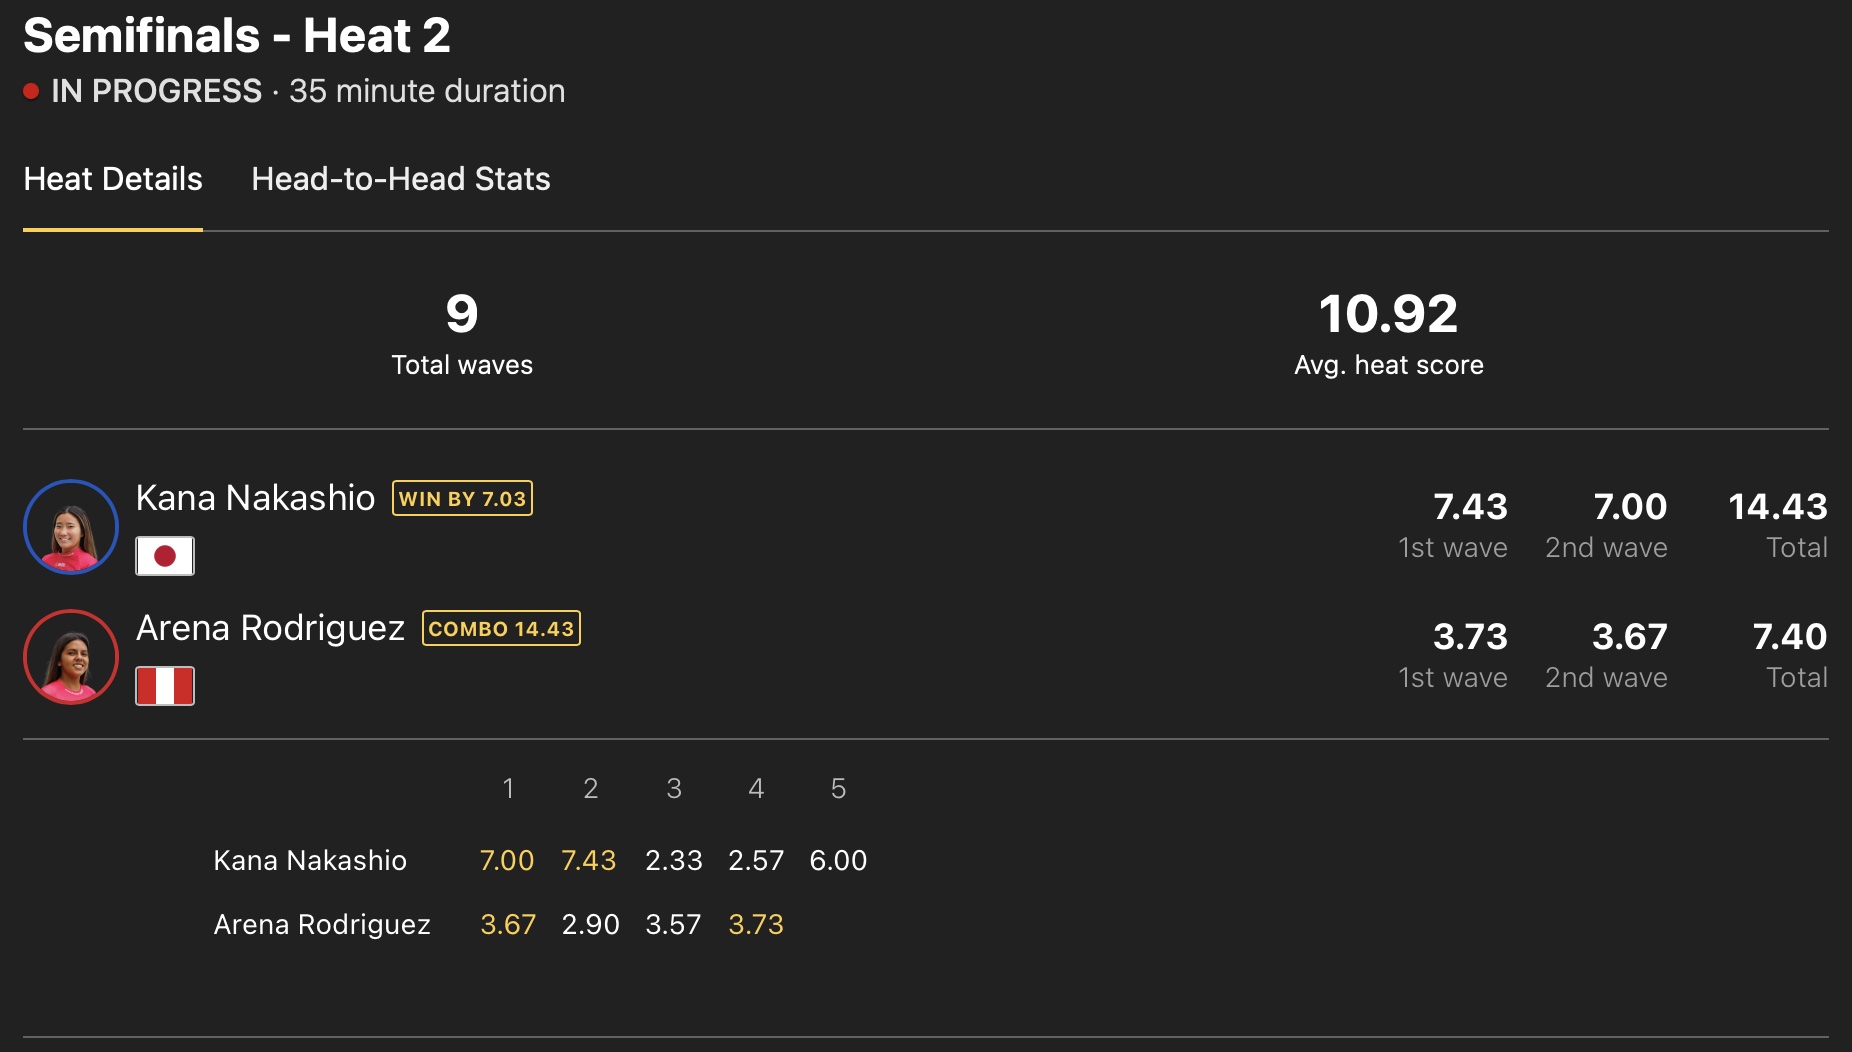The width and height of the screenshot is (1852, 1052).
Task: Click the Japan flag icon
Action: tap(165, 556)
